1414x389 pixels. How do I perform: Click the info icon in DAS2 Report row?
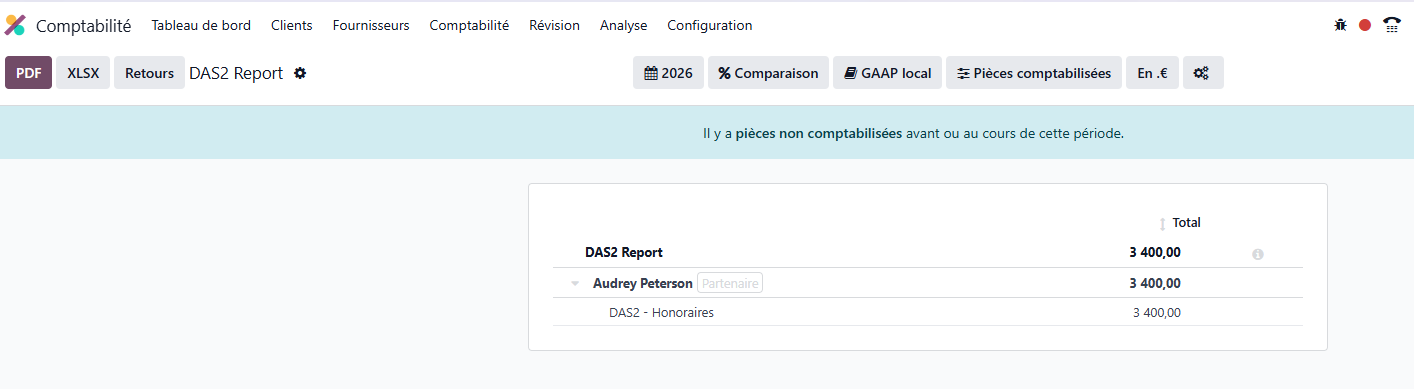[x=1258, y=254]
